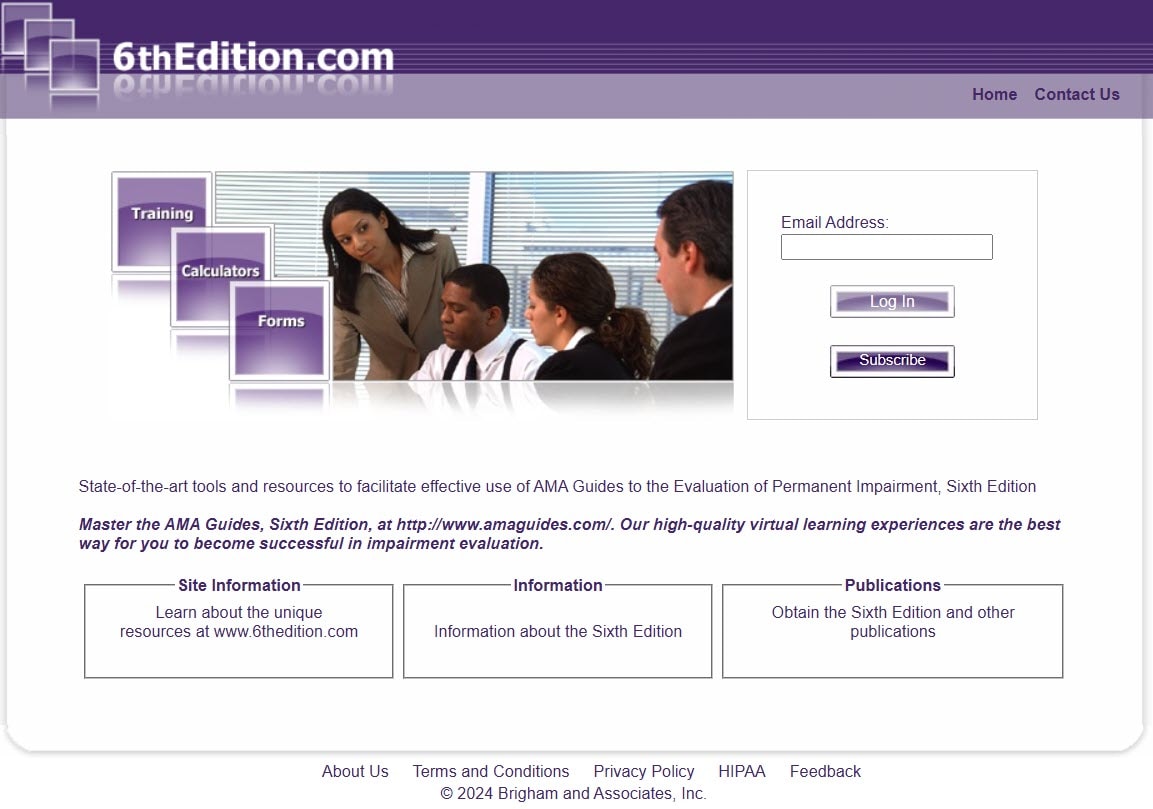Screen dimensions: 1153x809
Task: Click the 'State-of-the-art tools and resources' tagline
Action: (557, 487)
